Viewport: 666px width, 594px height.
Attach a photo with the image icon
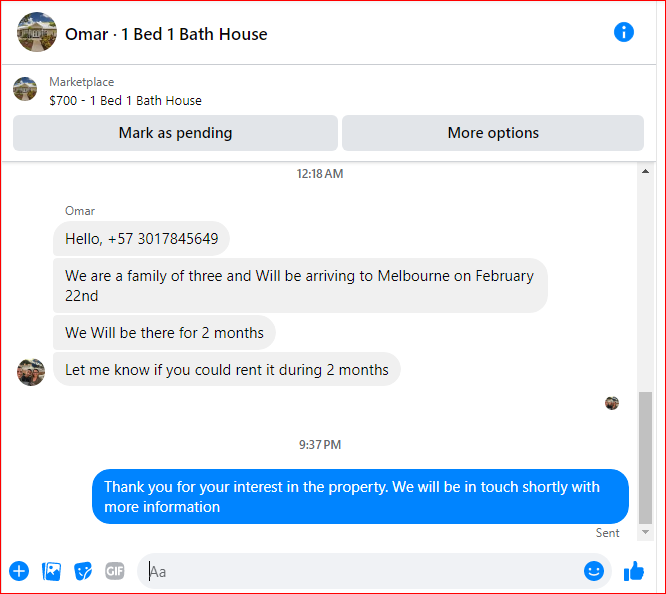pos(51,571)
